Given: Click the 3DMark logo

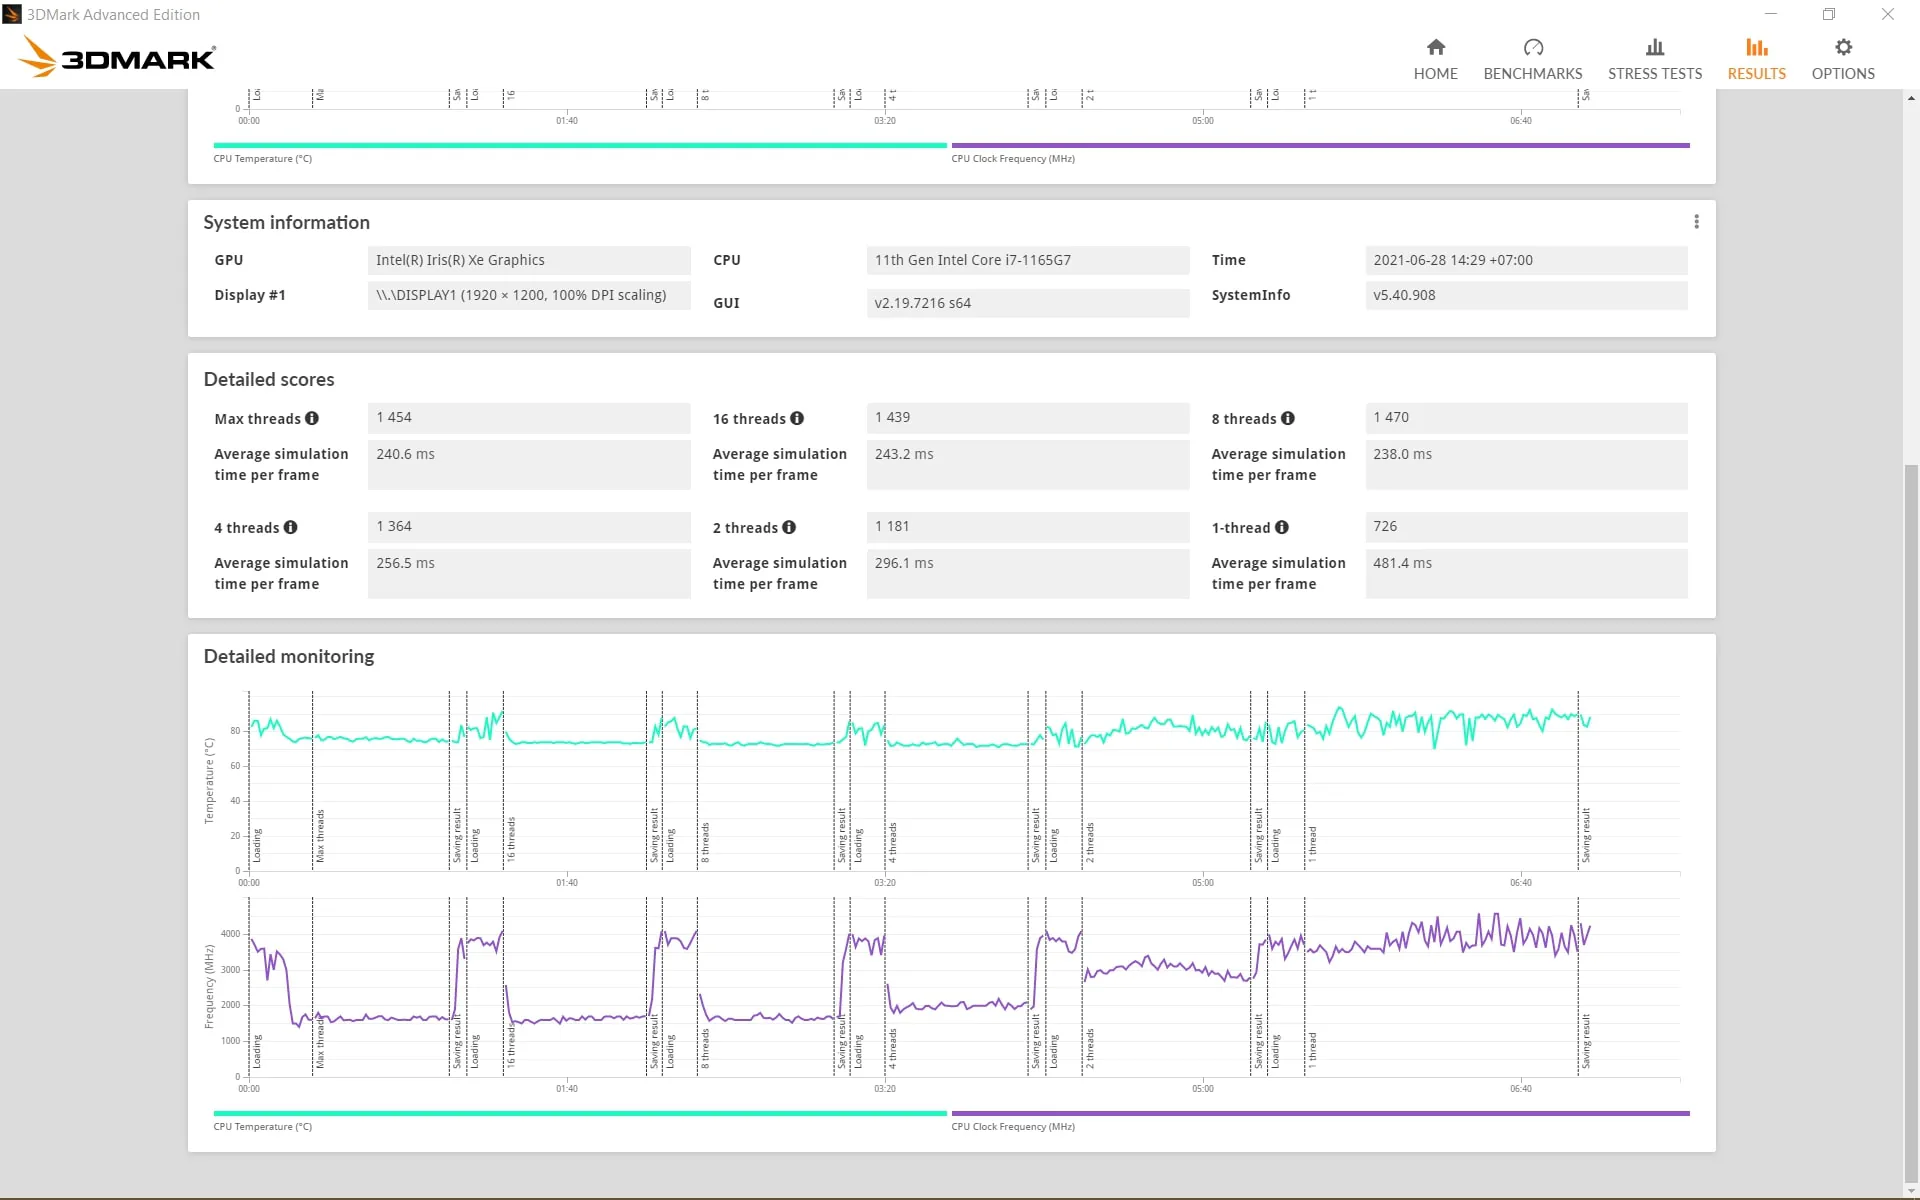Looking at the screenshot, I should [117, 56].
